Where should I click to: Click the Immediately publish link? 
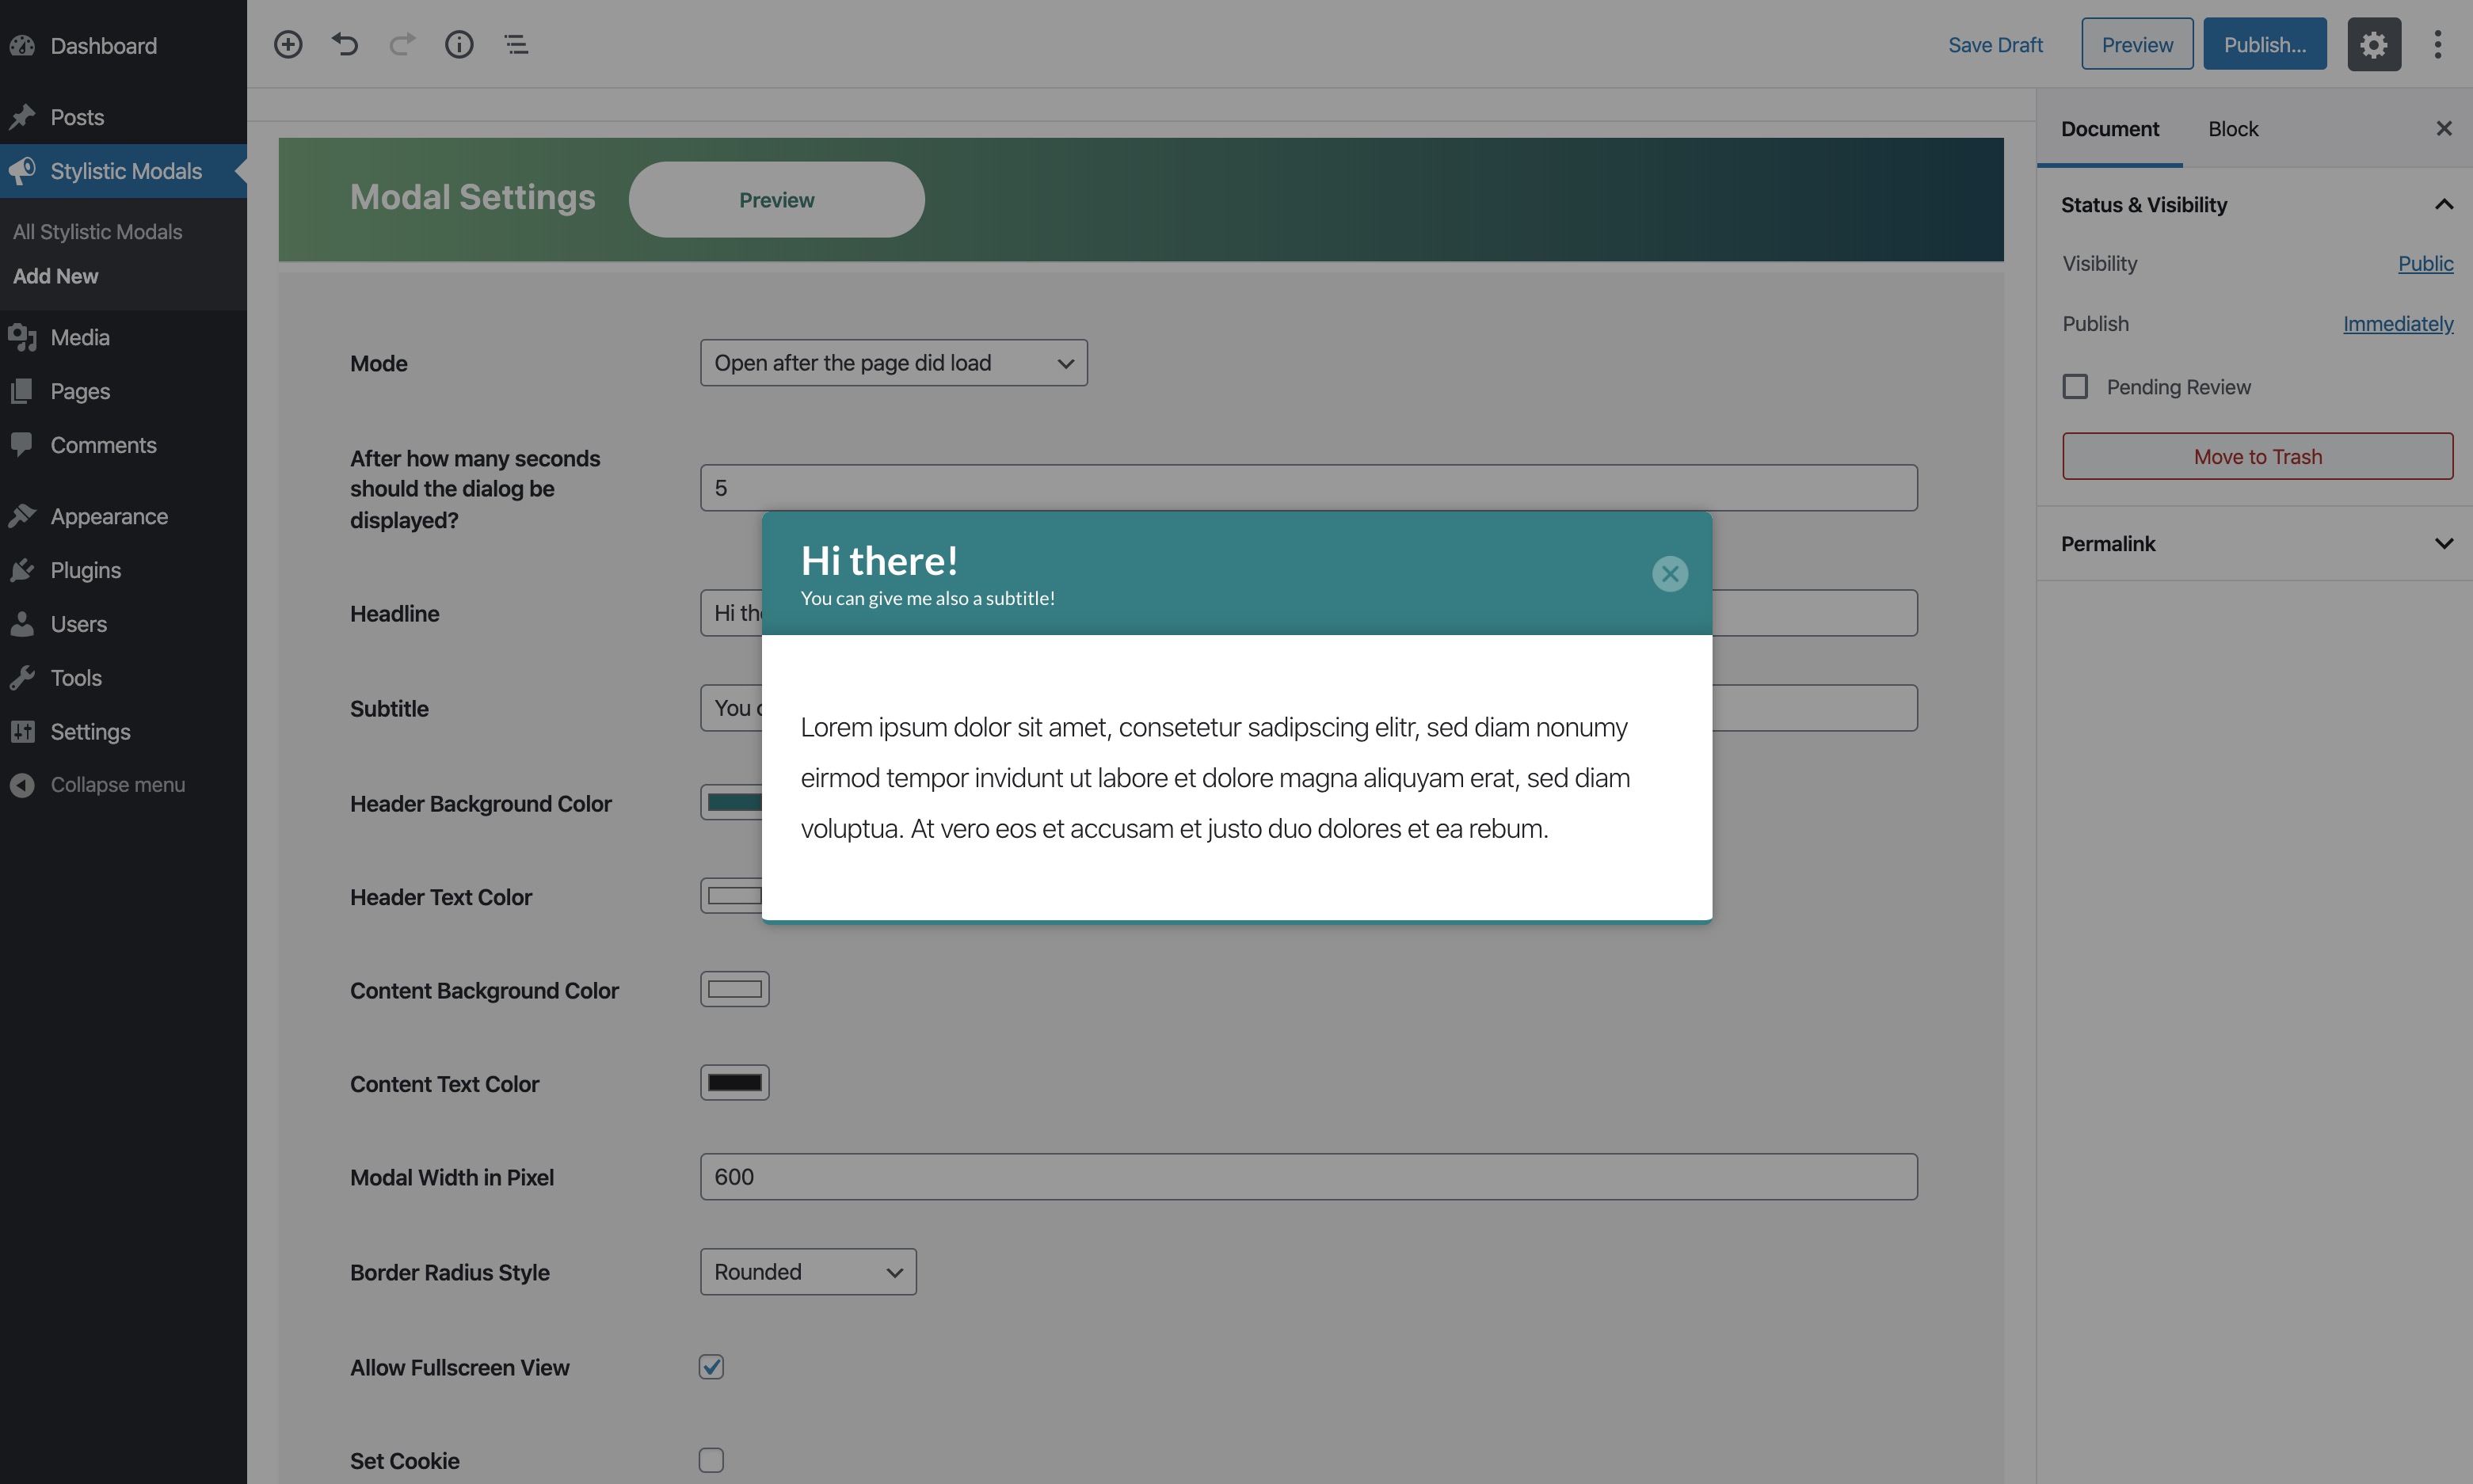(x=2398, y=324)
